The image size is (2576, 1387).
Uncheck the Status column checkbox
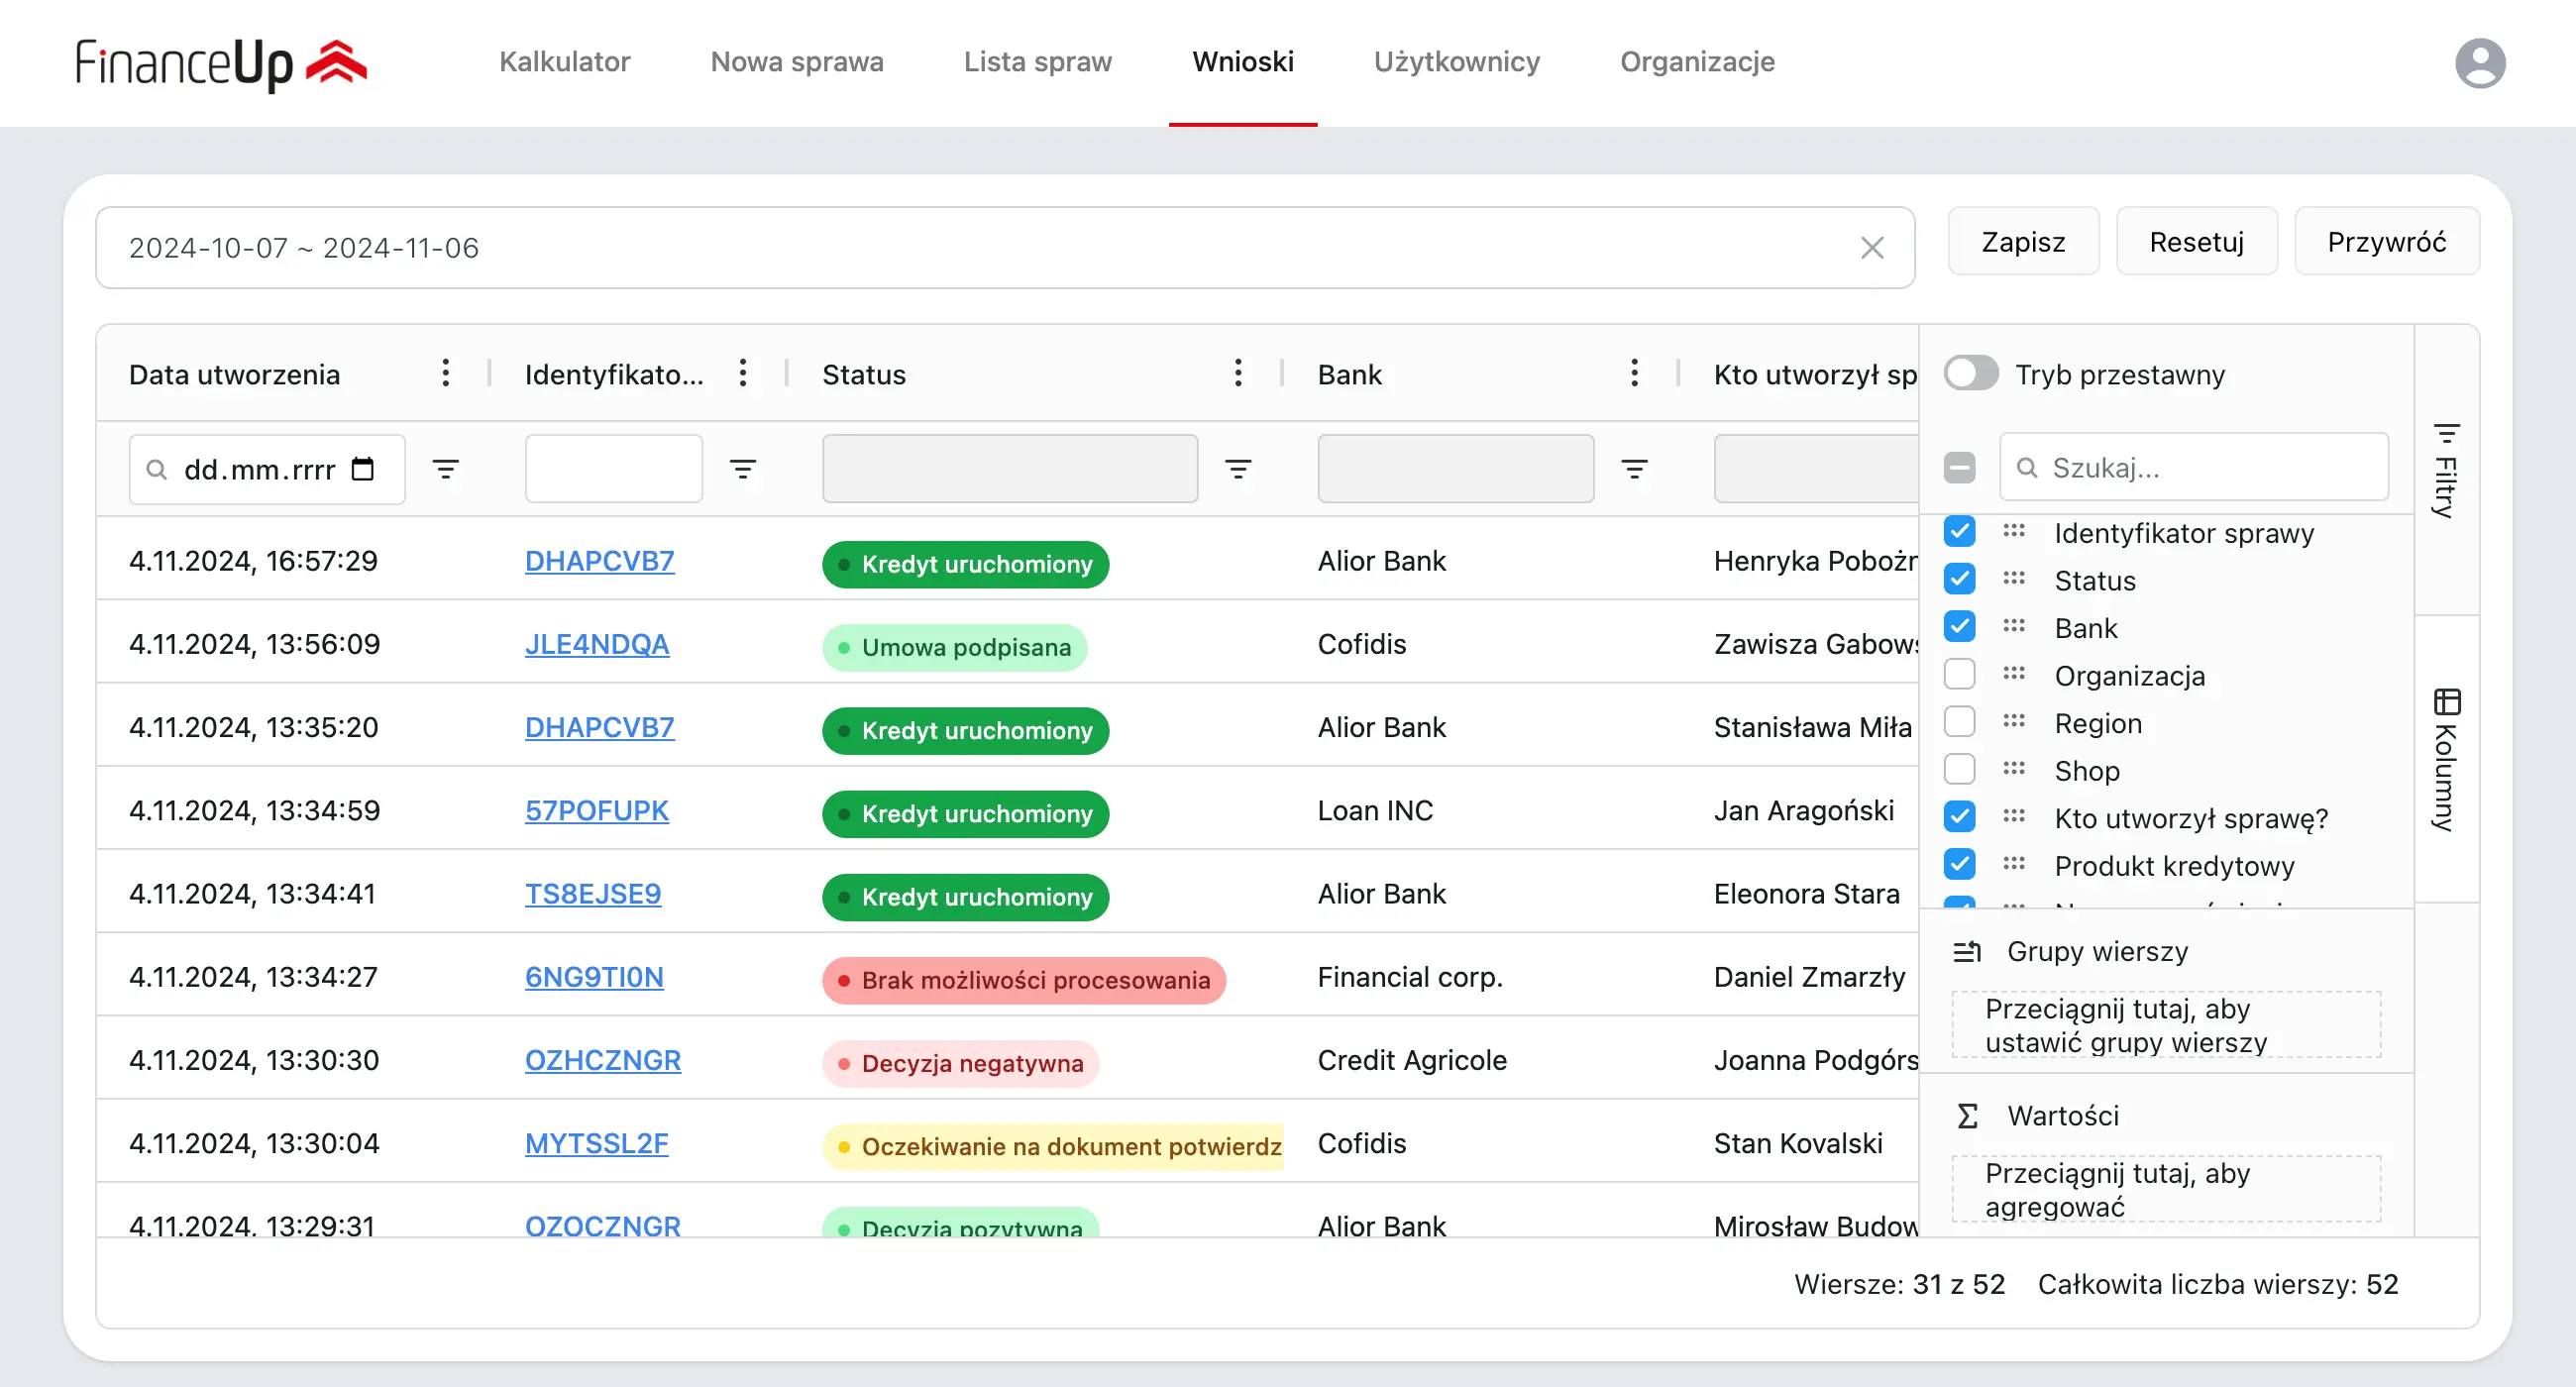click(x=1960, y=579)
